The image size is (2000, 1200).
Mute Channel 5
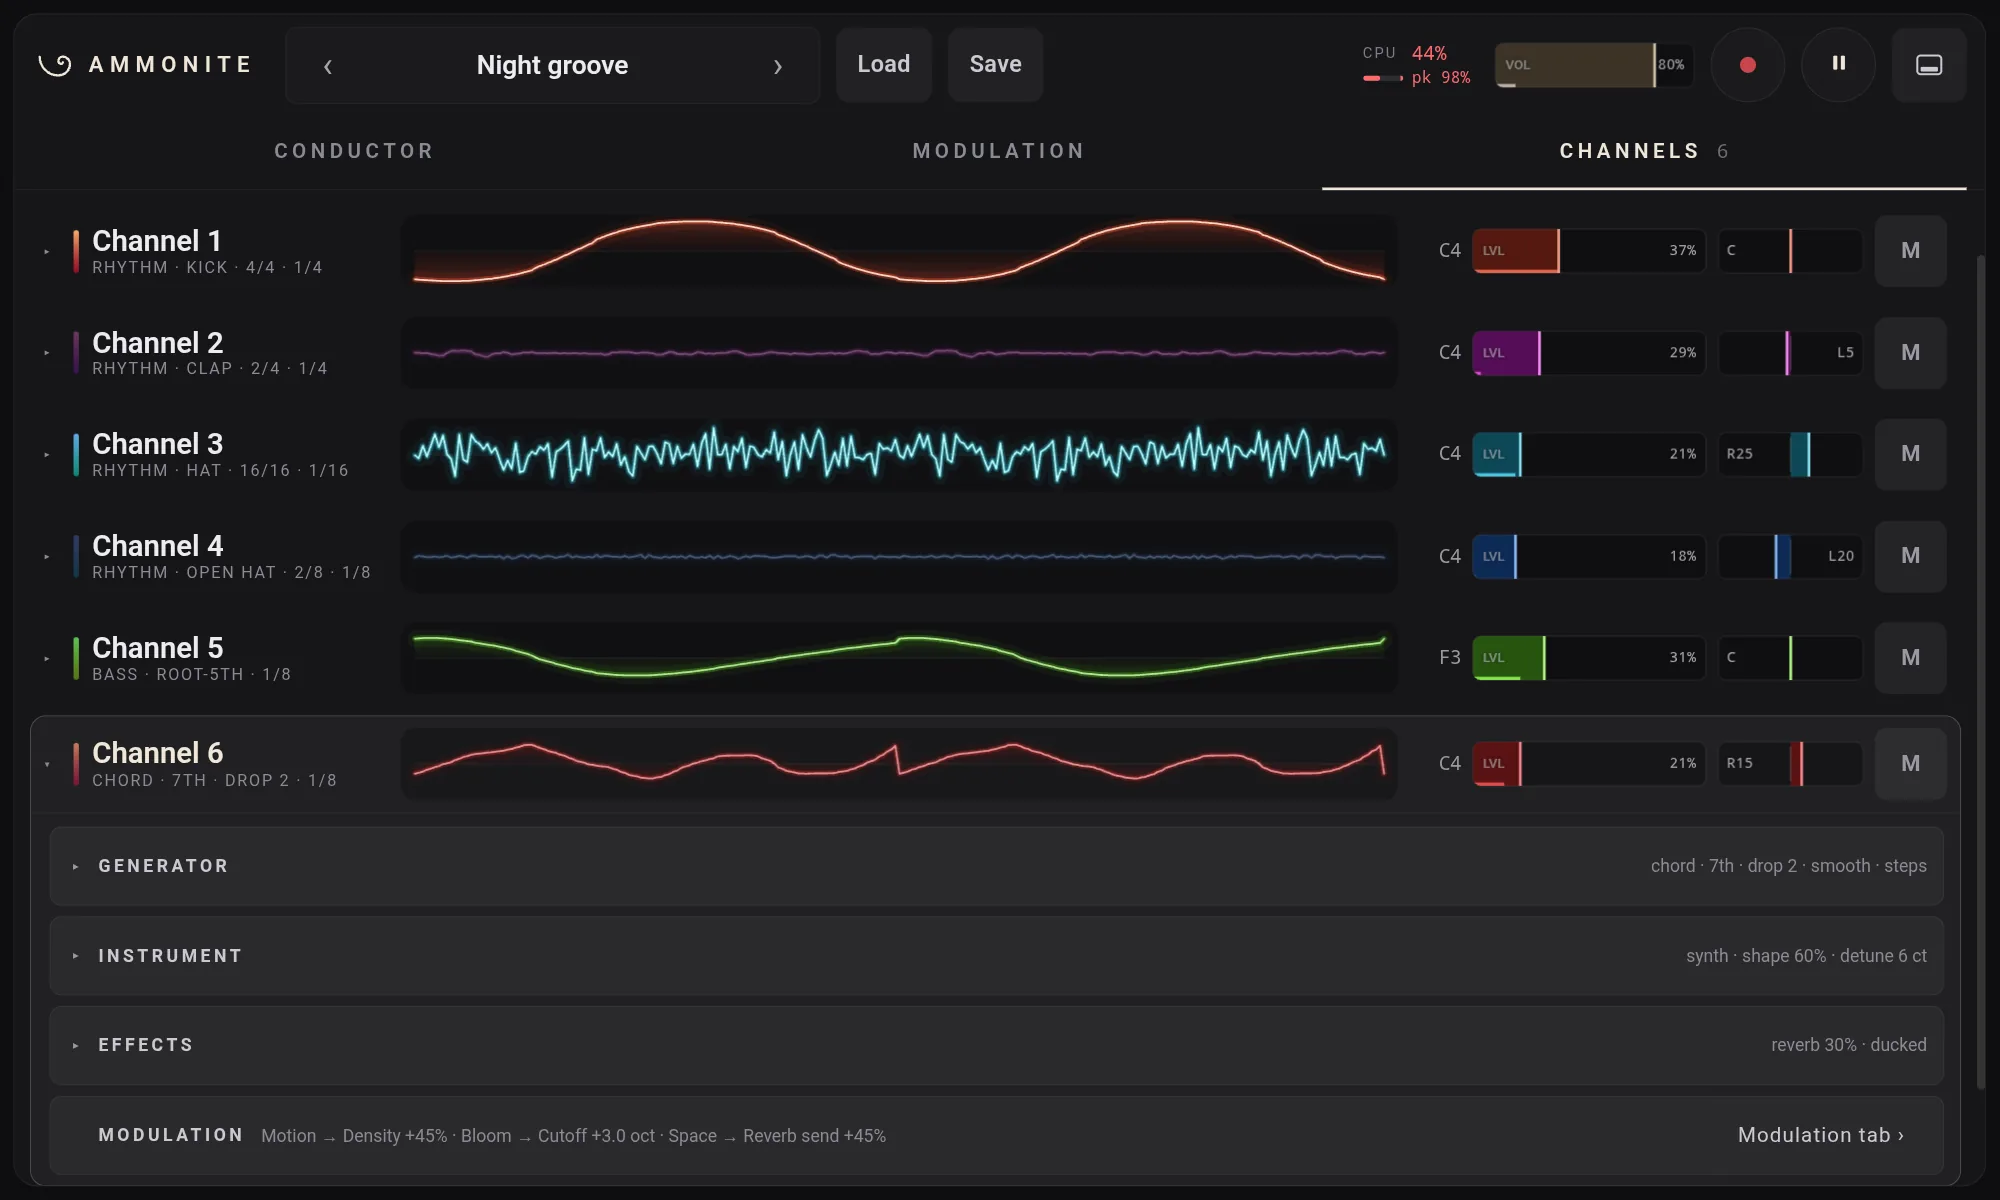click(x=1910, y=658)
